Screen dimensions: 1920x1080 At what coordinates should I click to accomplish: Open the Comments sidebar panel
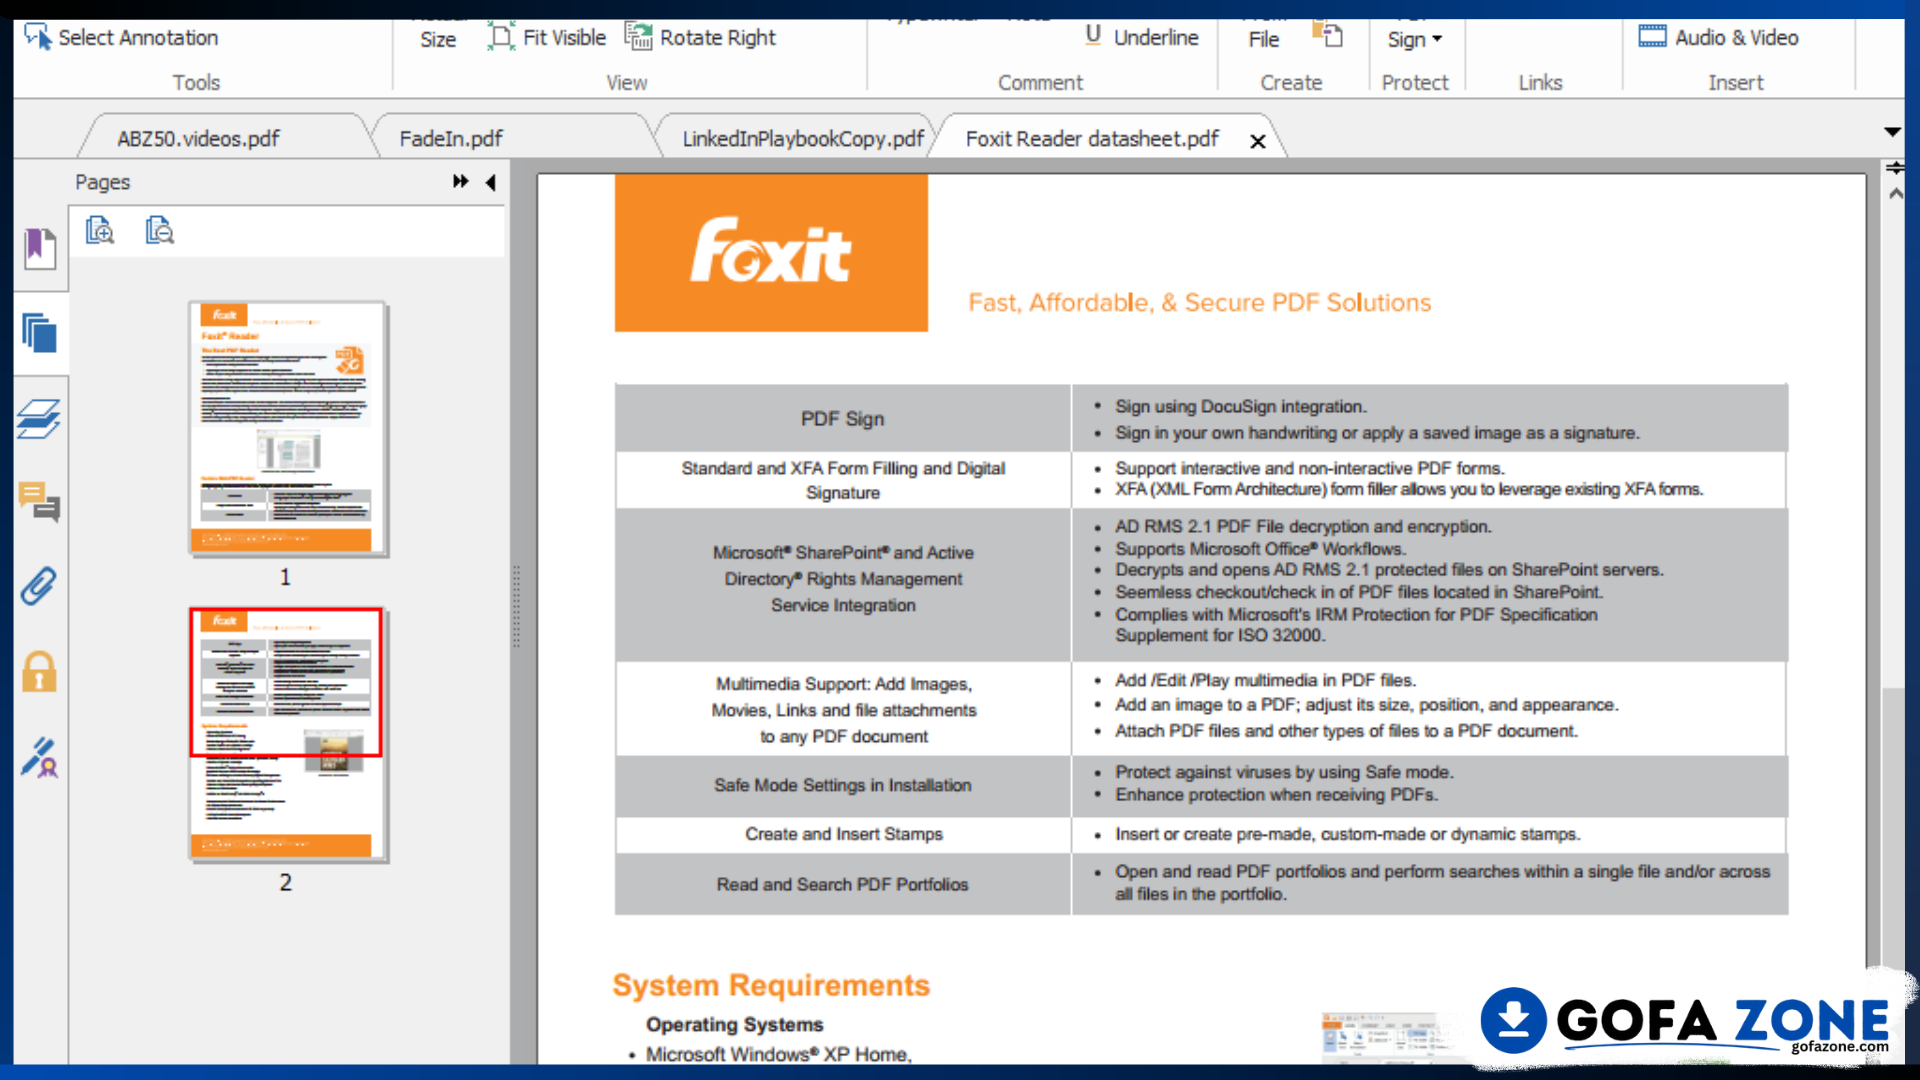tap(40, 502)
